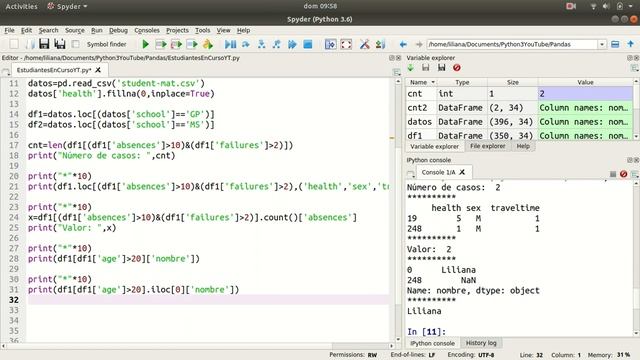Viewport: 640px width, 360px height.
Task: Select cnt2 DataFrame value cell
Action: [585, 108]
